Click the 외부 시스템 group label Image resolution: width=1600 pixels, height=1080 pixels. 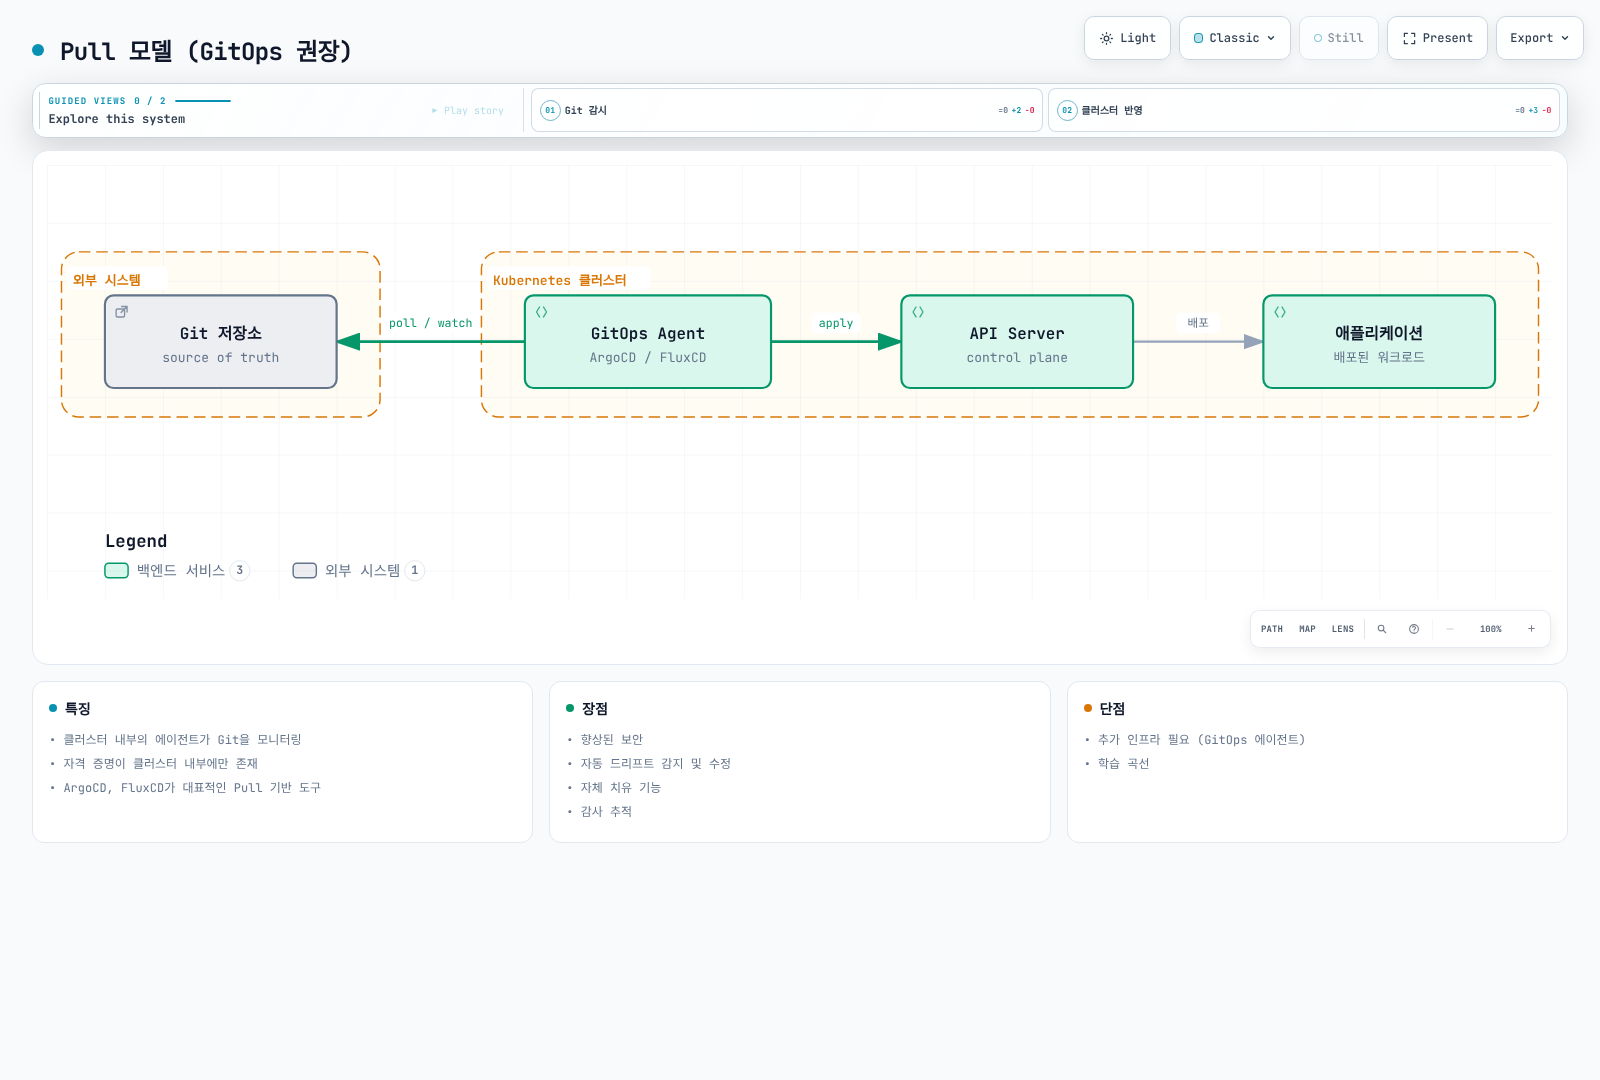coord(107,280)
